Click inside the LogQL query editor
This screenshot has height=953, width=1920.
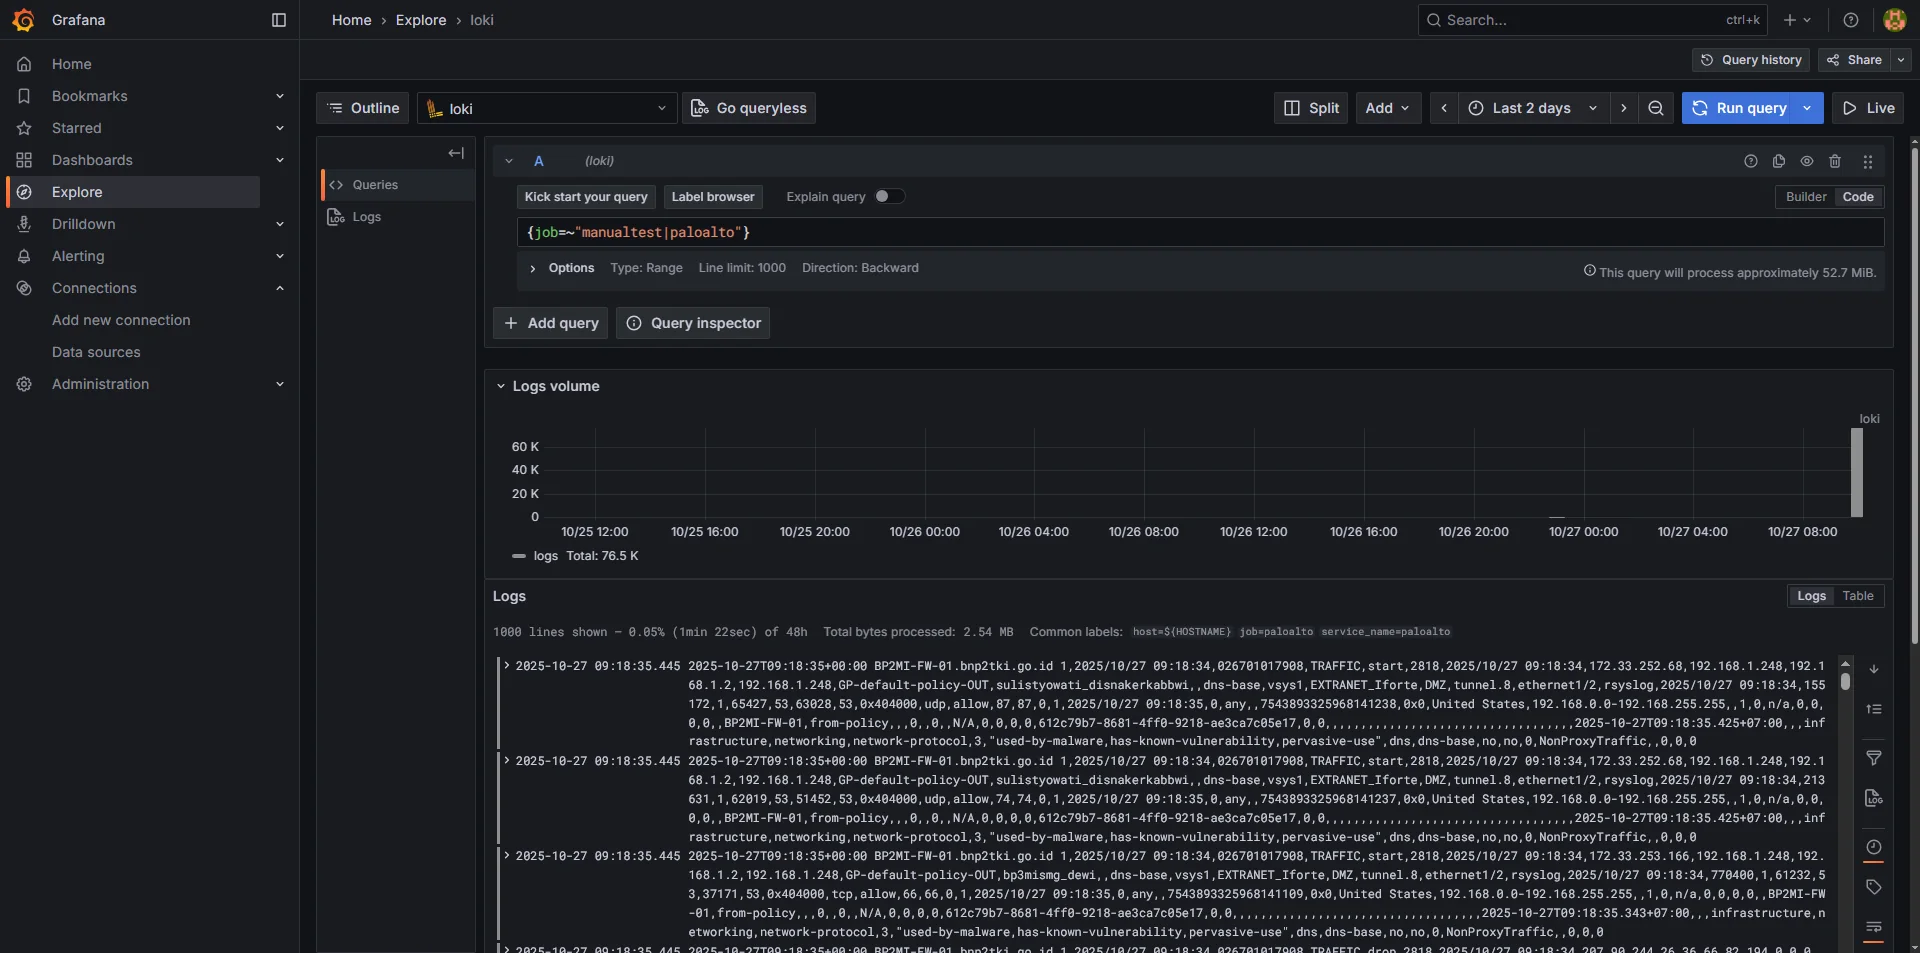[1200, 232]
